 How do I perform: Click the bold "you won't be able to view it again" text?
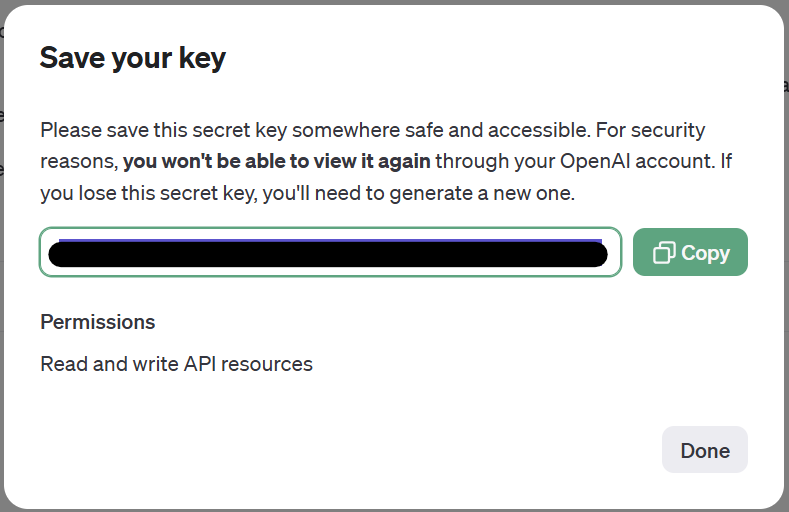click(x=277, y=161)
